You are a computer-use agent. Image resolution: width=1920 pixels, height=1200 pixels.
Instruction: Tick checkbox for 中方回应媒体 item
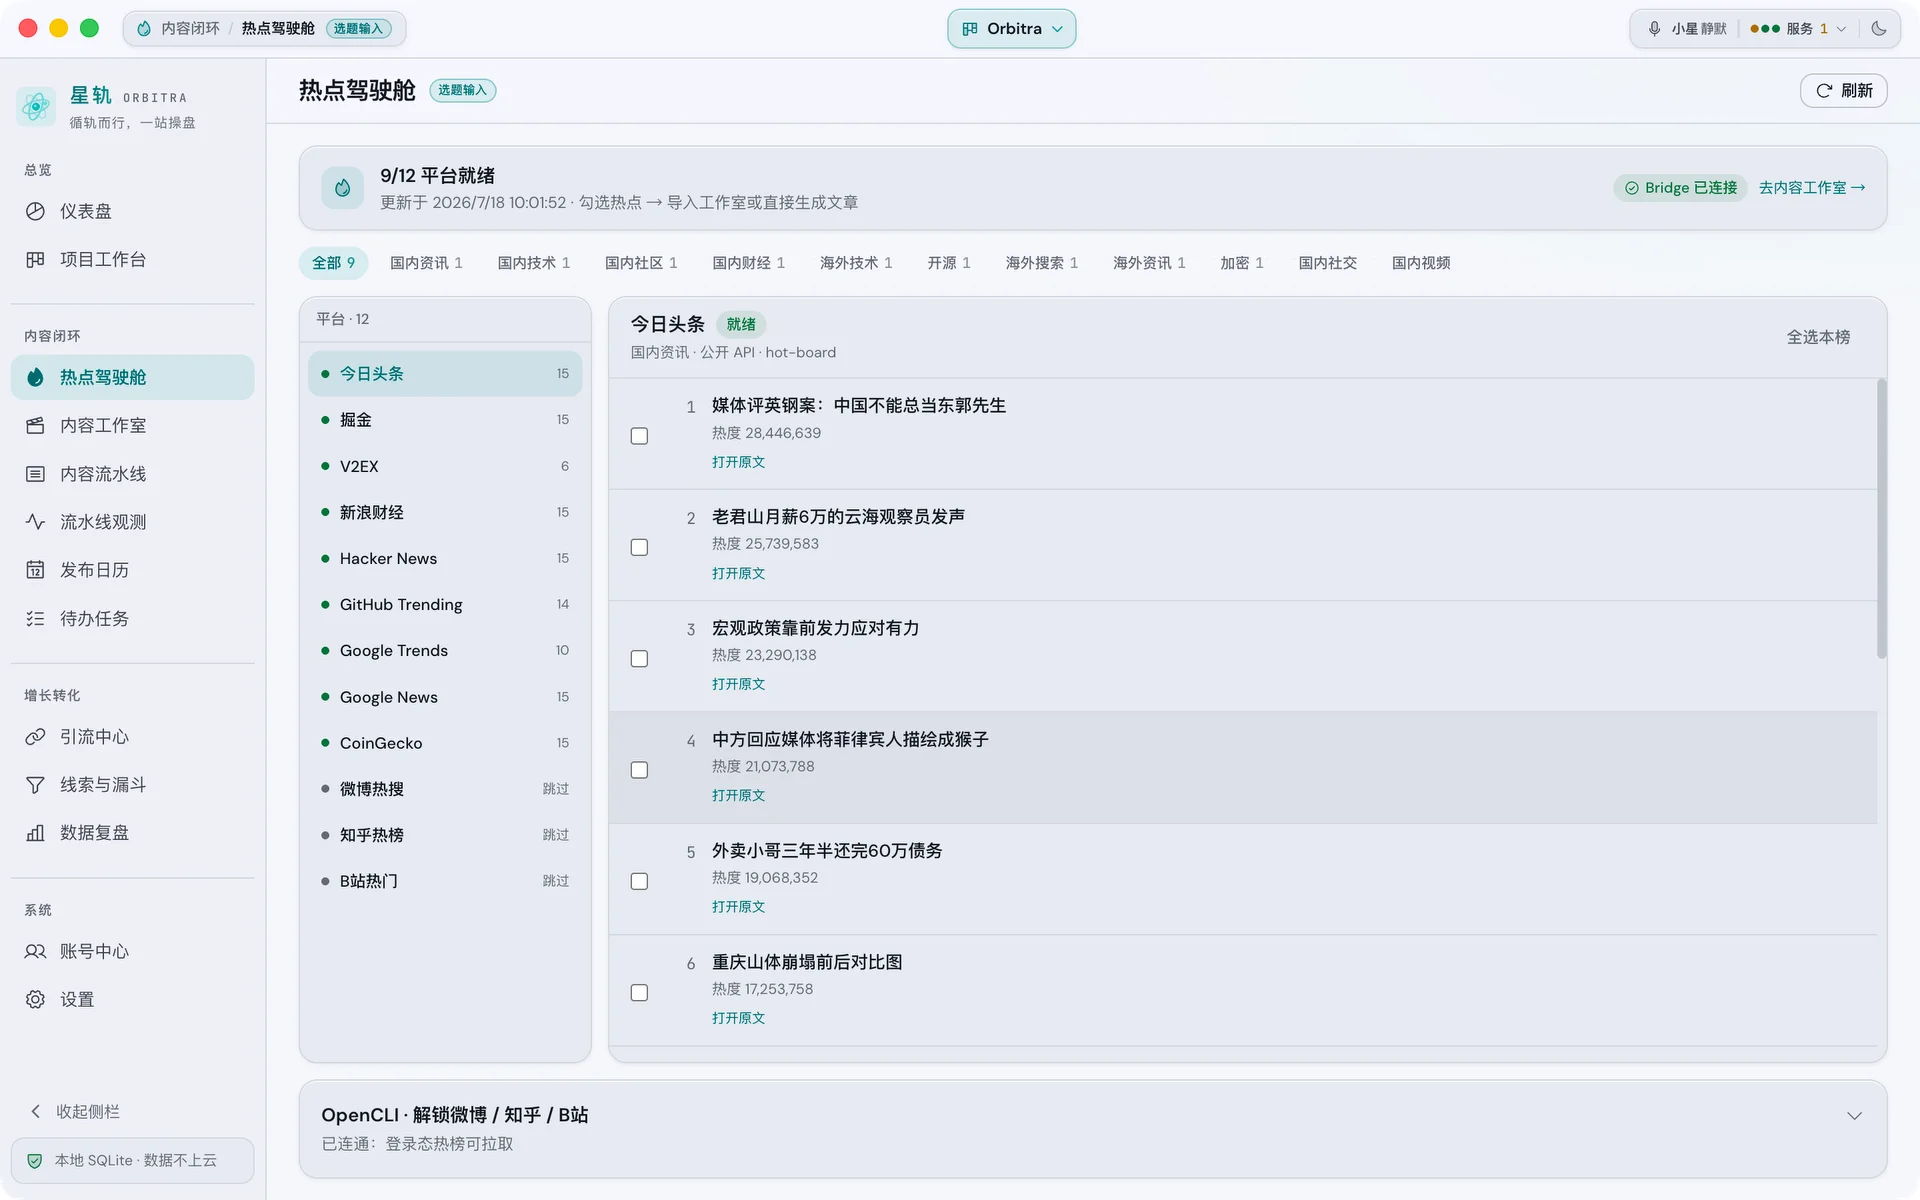[x=639, y=770]
